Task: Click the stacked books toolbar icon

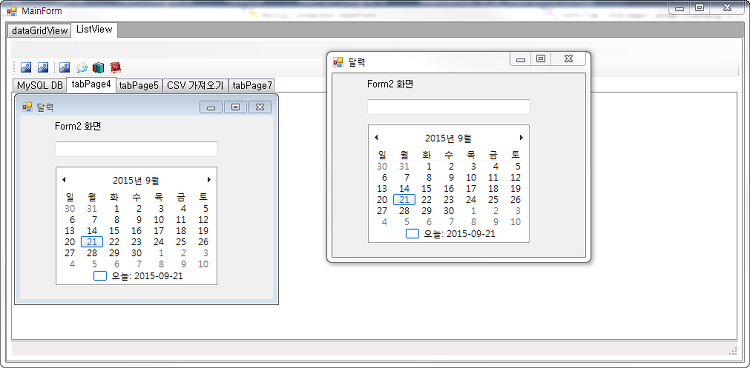Action: pyautogui.click(x=98, y=67)
